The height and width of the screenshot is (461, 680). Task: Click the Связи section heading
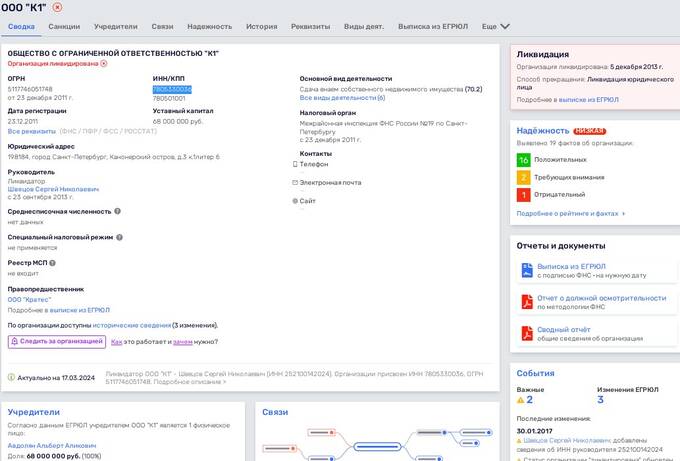click(x=275, y=412)
